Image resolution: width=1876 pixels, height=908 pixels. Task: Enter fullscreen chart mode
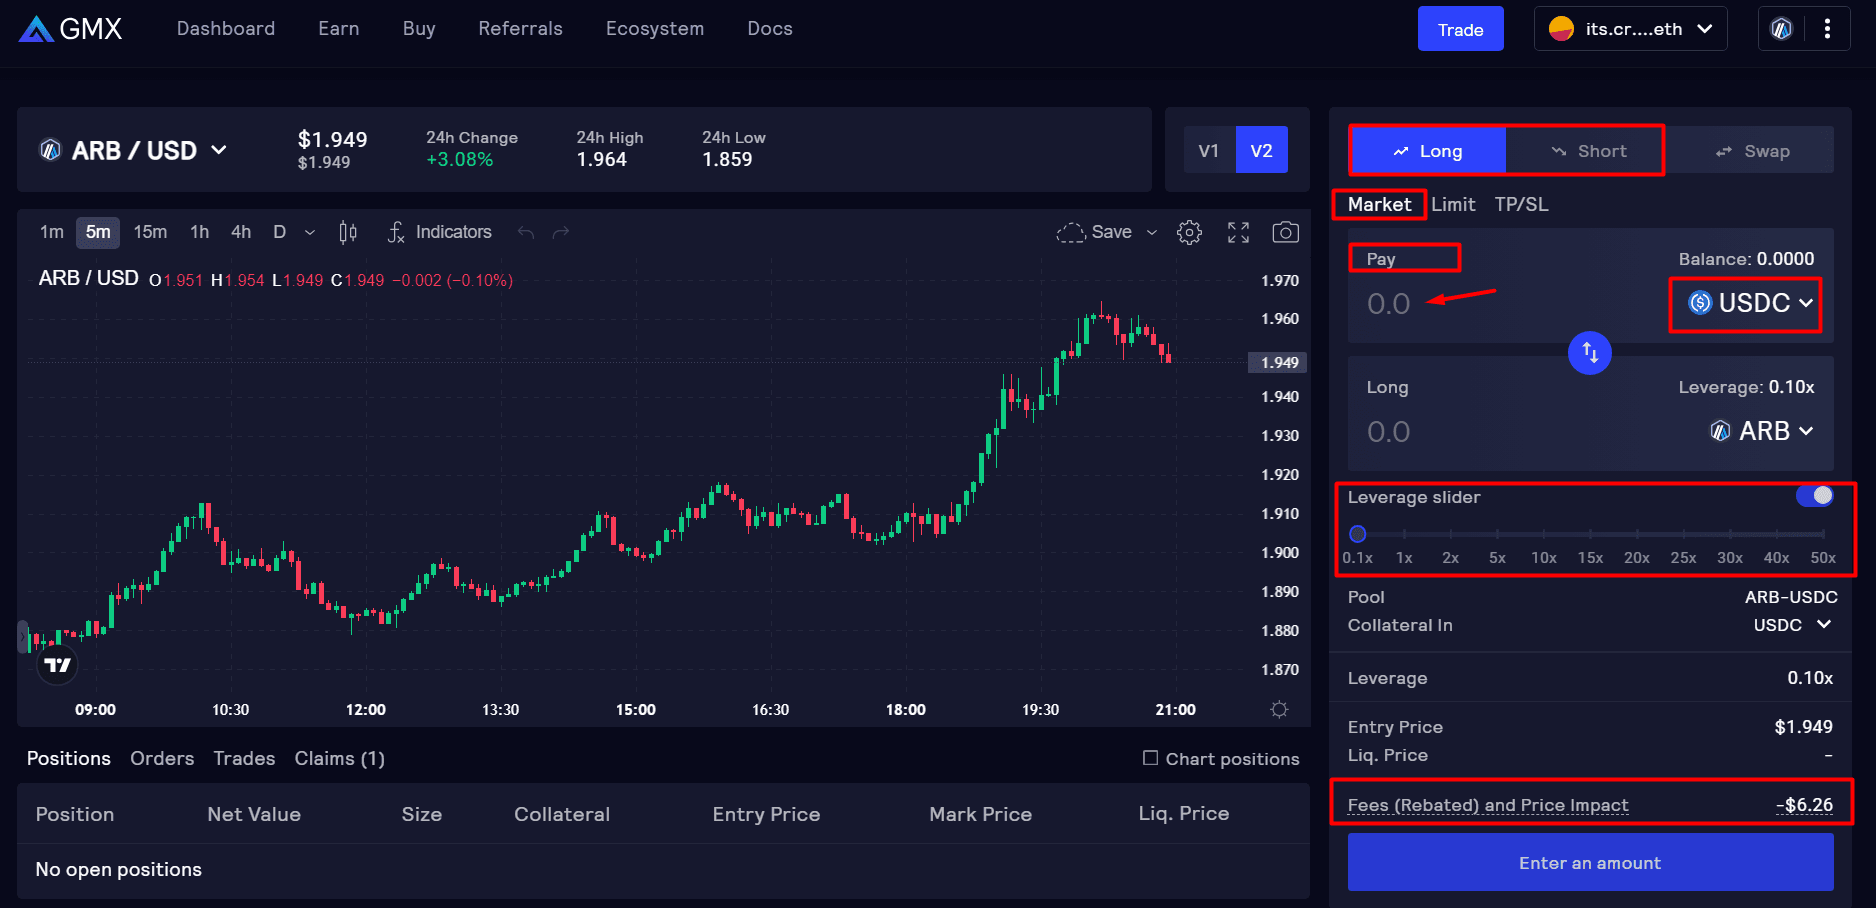coord(1238,232)
